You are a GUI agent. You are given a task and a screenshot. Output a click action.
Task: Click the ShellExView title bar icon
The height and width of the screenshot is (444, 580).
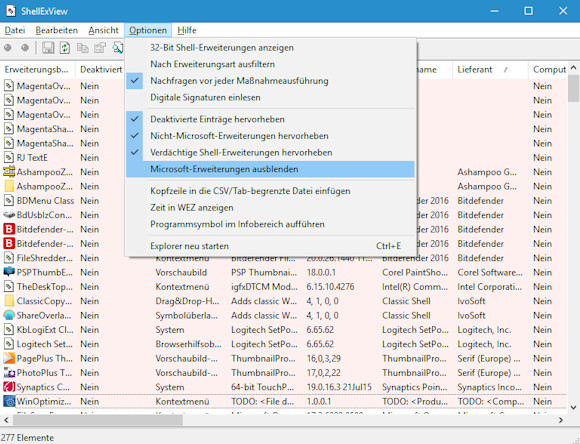point(11,11)
